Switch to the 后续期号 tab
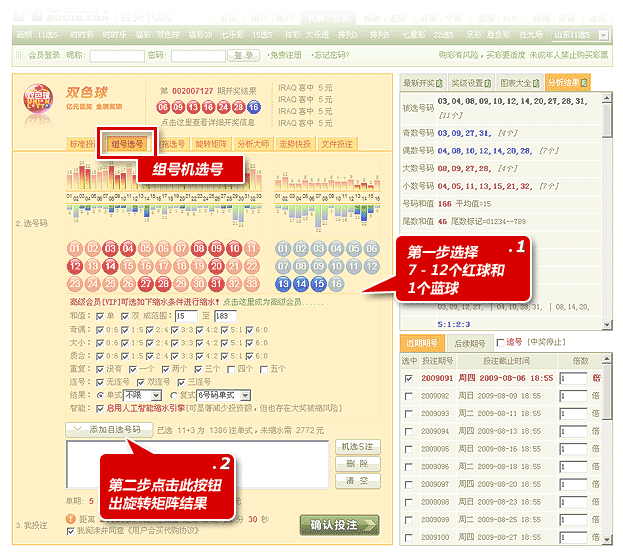Image resolution: width=623 pixels, height=552 pixels. [470, 343]
